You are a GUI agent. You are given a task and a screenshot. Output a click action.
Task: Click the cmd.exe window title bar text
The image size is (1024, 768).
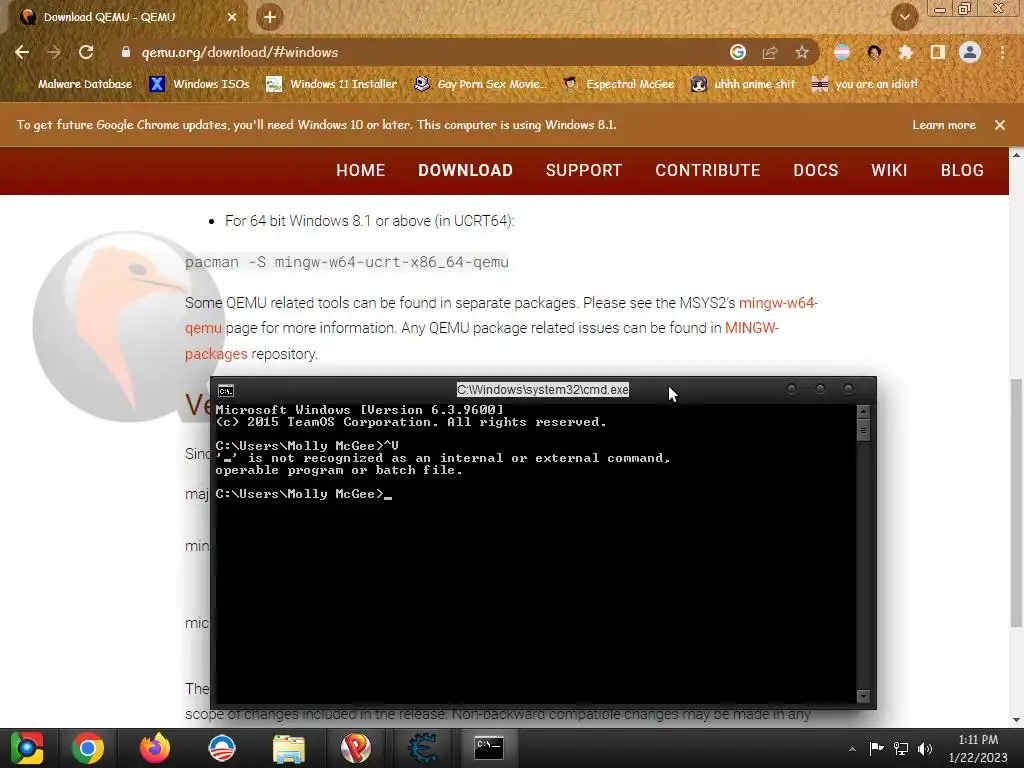coord(543,390)
